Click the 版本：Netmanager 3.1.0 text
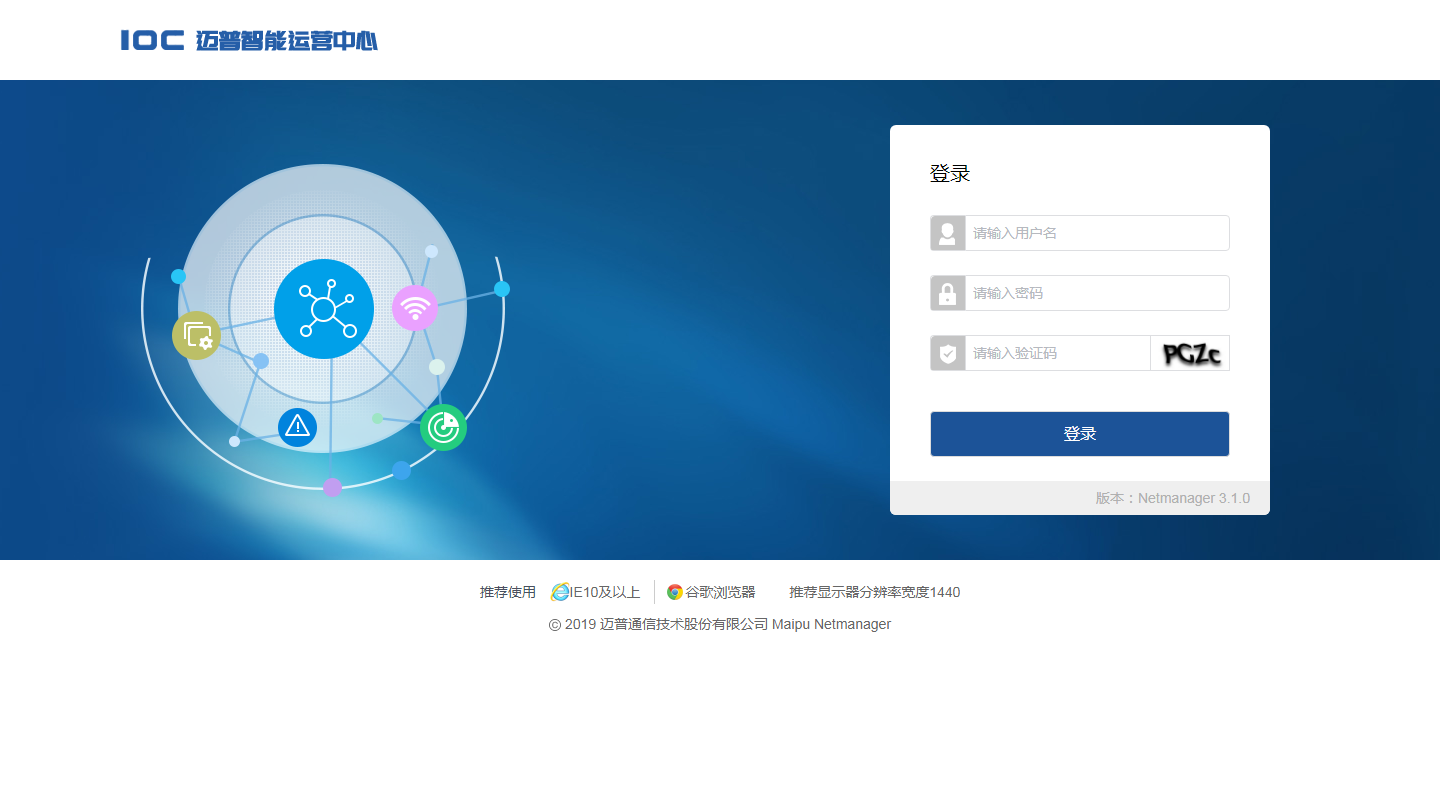Viewport: 1440px width, 789px height. click(x=1173, y=498)
